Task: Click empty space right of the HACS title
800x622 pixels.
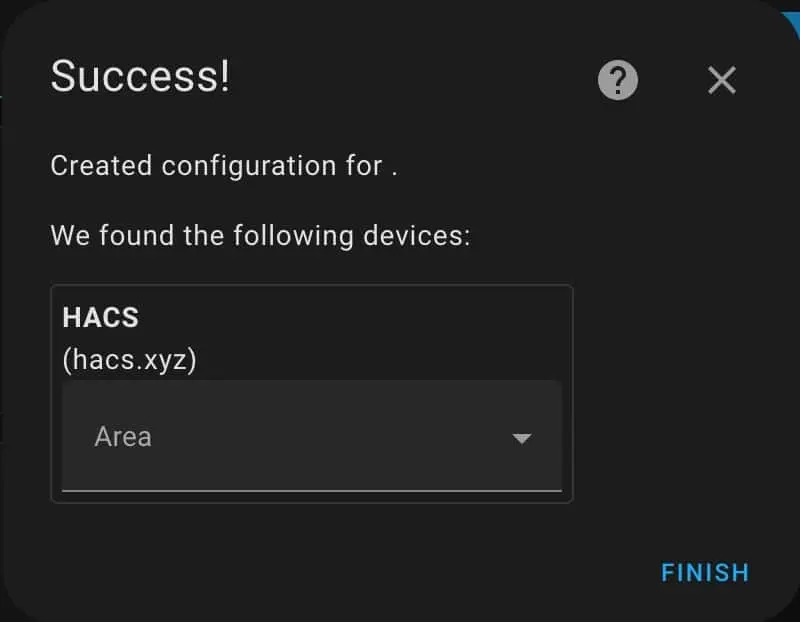Action: coord(360,318)
